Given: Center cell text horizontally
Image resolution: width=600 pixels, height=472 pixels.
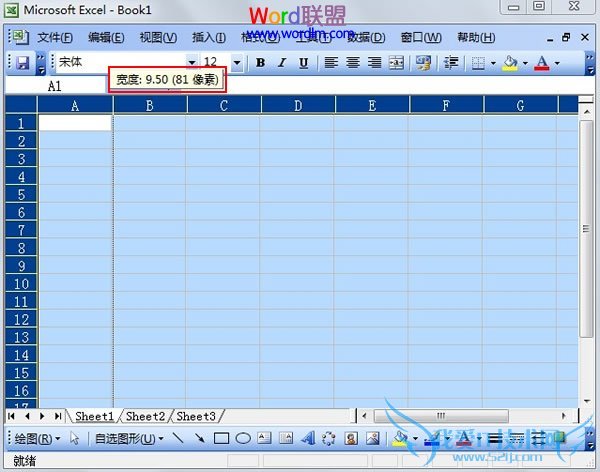Looking at the screenshot, I should point(353,62).
